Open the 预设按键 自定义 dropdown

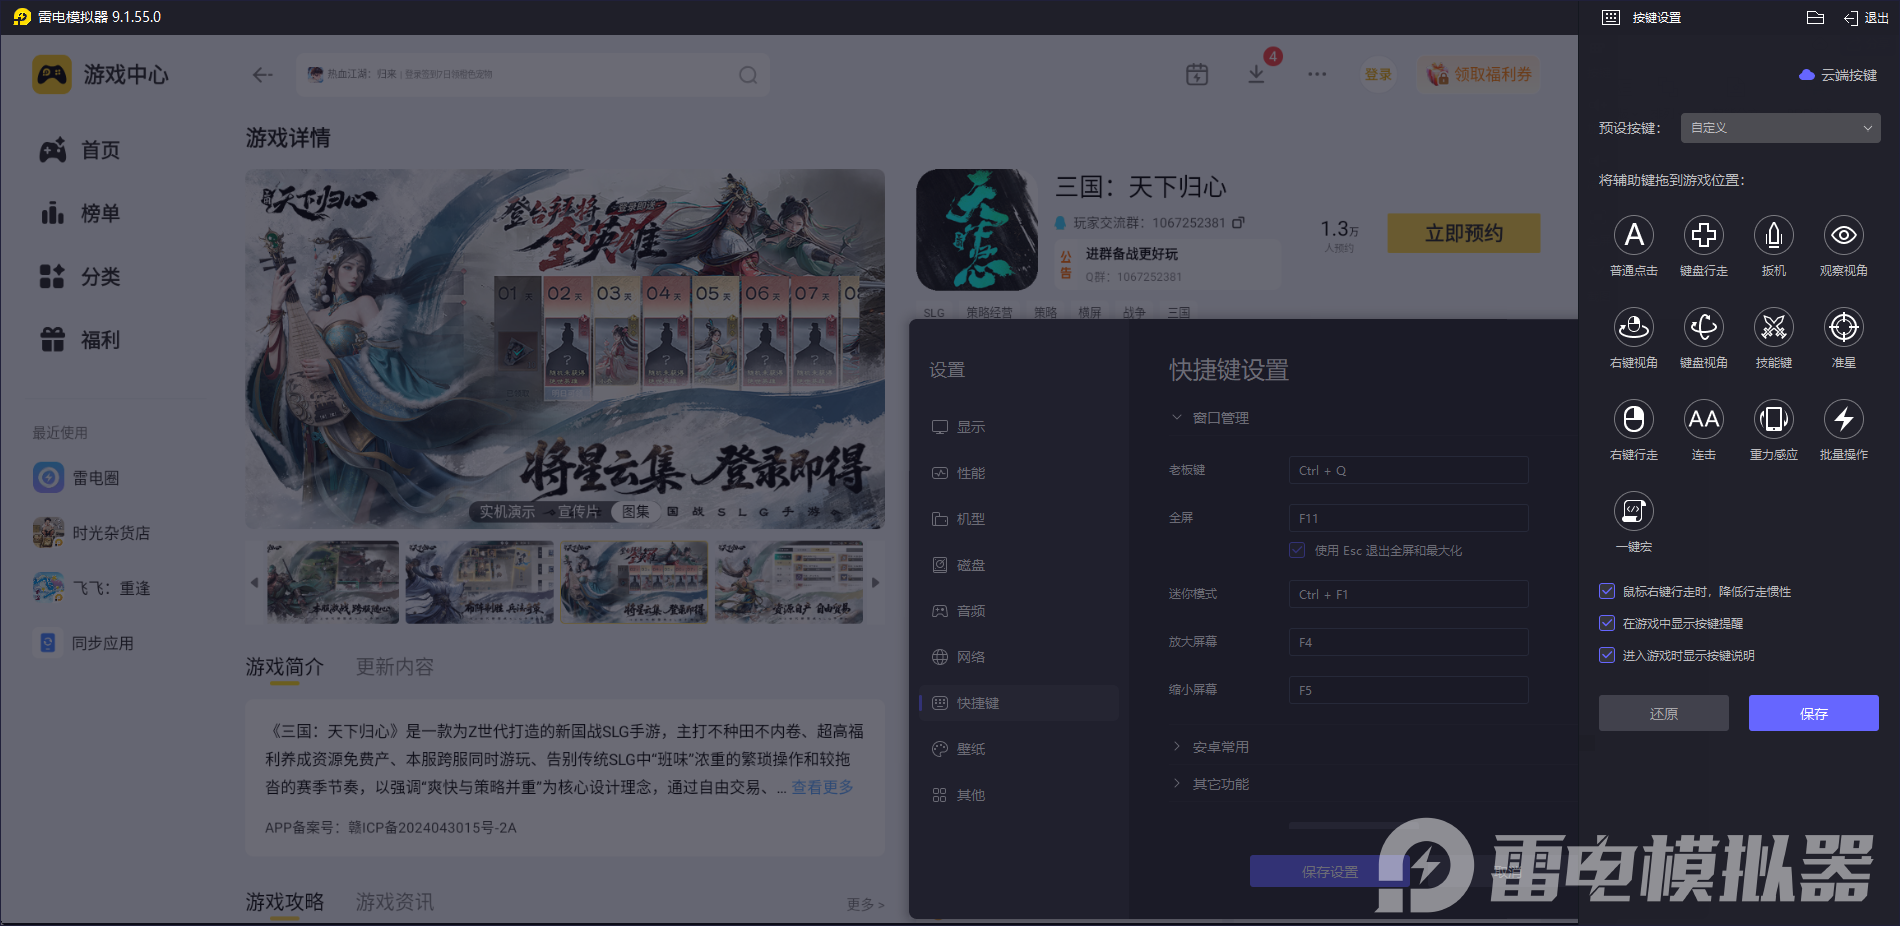1780,128
